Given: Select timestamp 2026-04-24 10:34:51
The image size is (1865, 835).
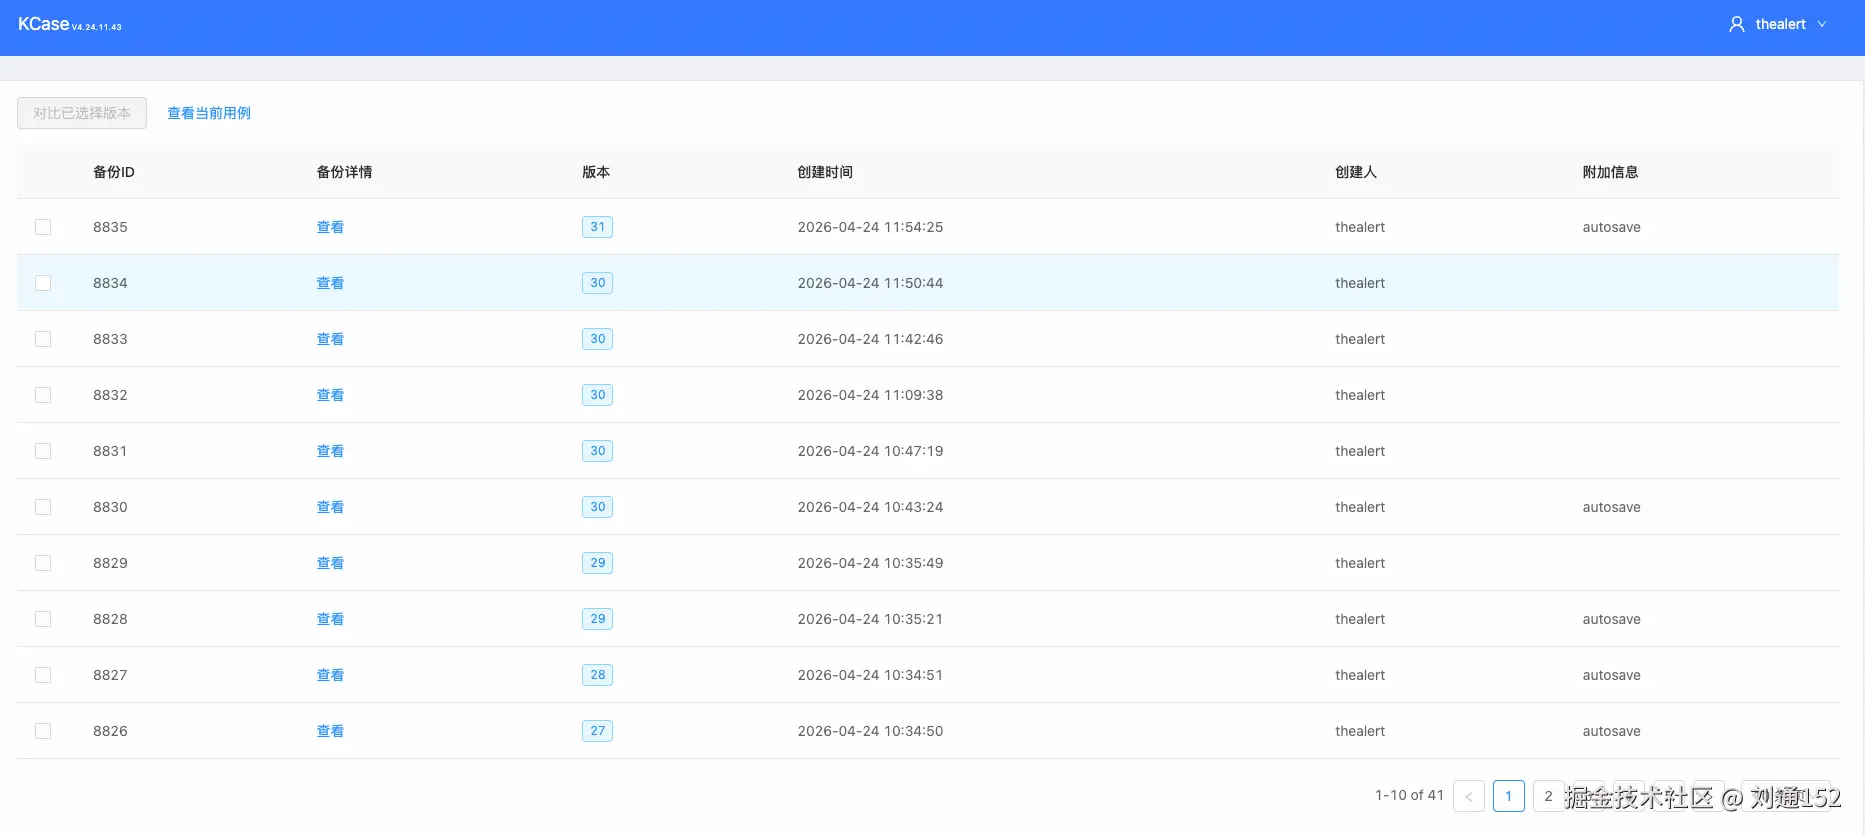Looking at the screenshot, I should 870,675.
